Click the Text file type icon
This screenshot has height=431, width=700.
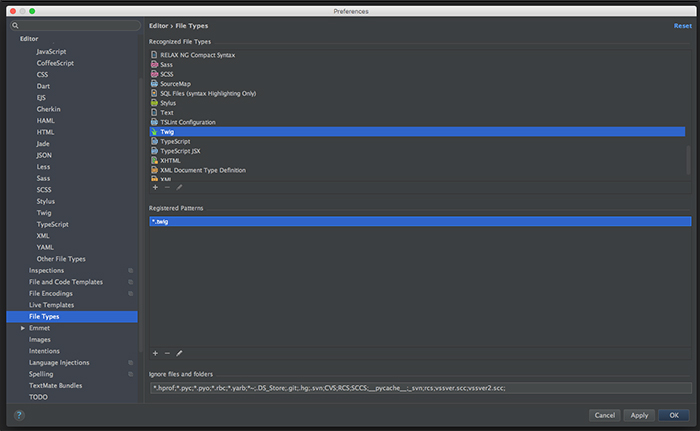(154, 113)
